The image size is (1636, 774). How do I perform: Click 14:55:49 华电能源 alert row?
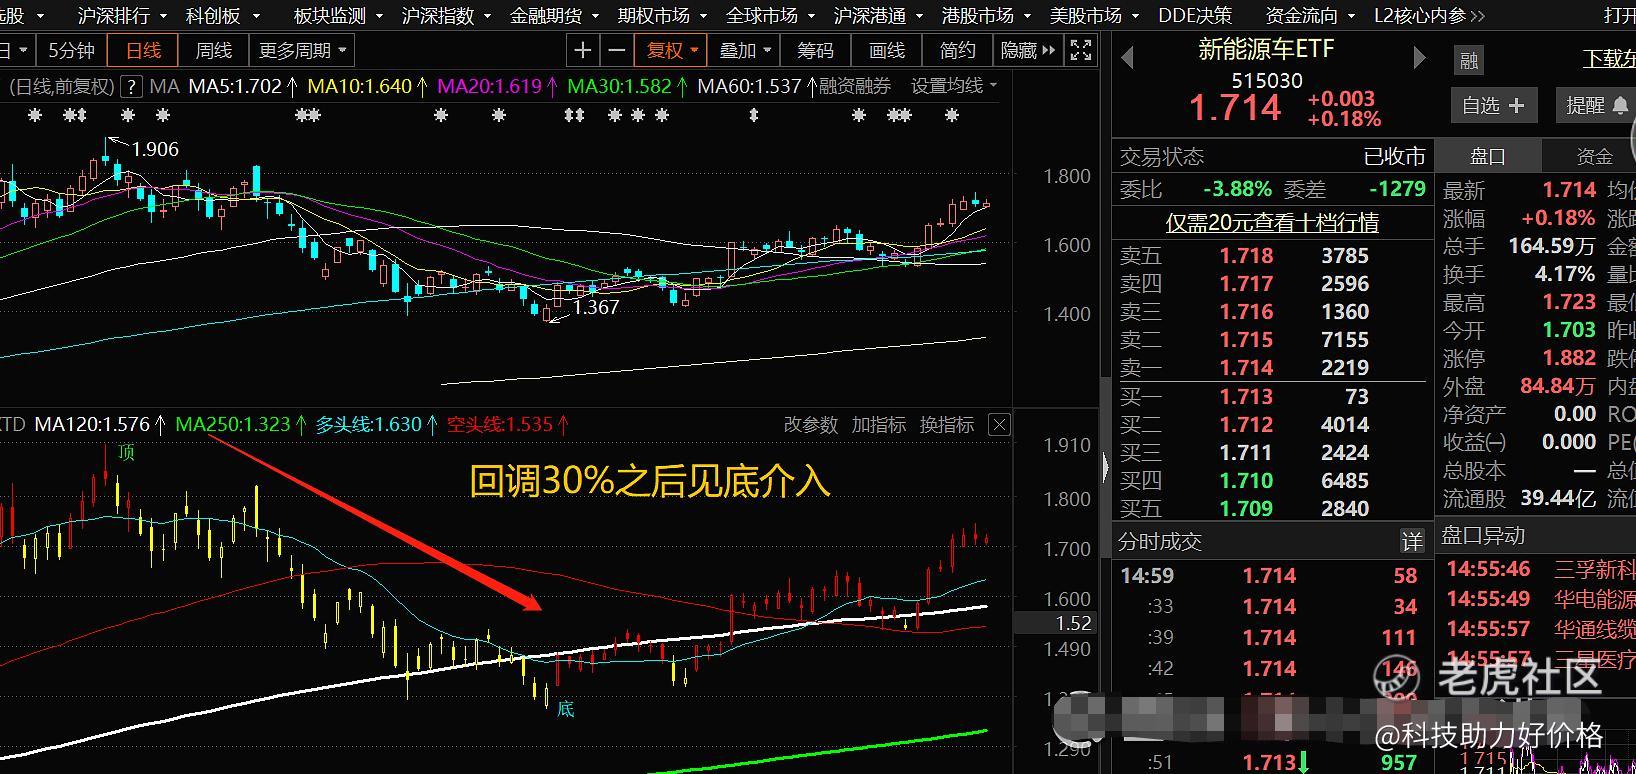(x=1540, y=600)
